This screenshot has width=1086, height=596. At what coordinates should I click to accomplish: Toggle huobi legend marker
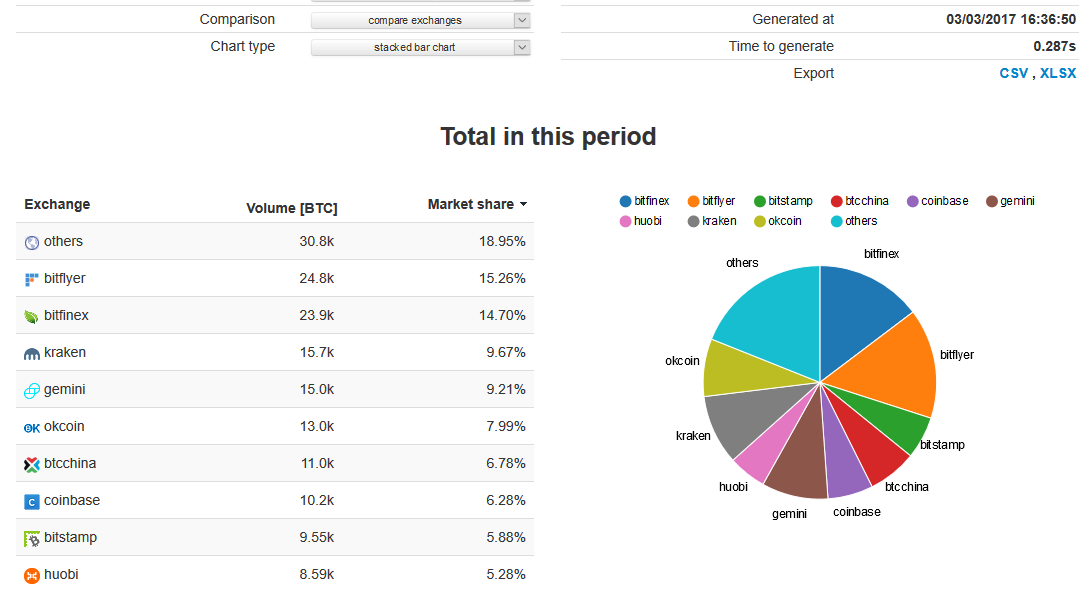[x=625, y=222]
